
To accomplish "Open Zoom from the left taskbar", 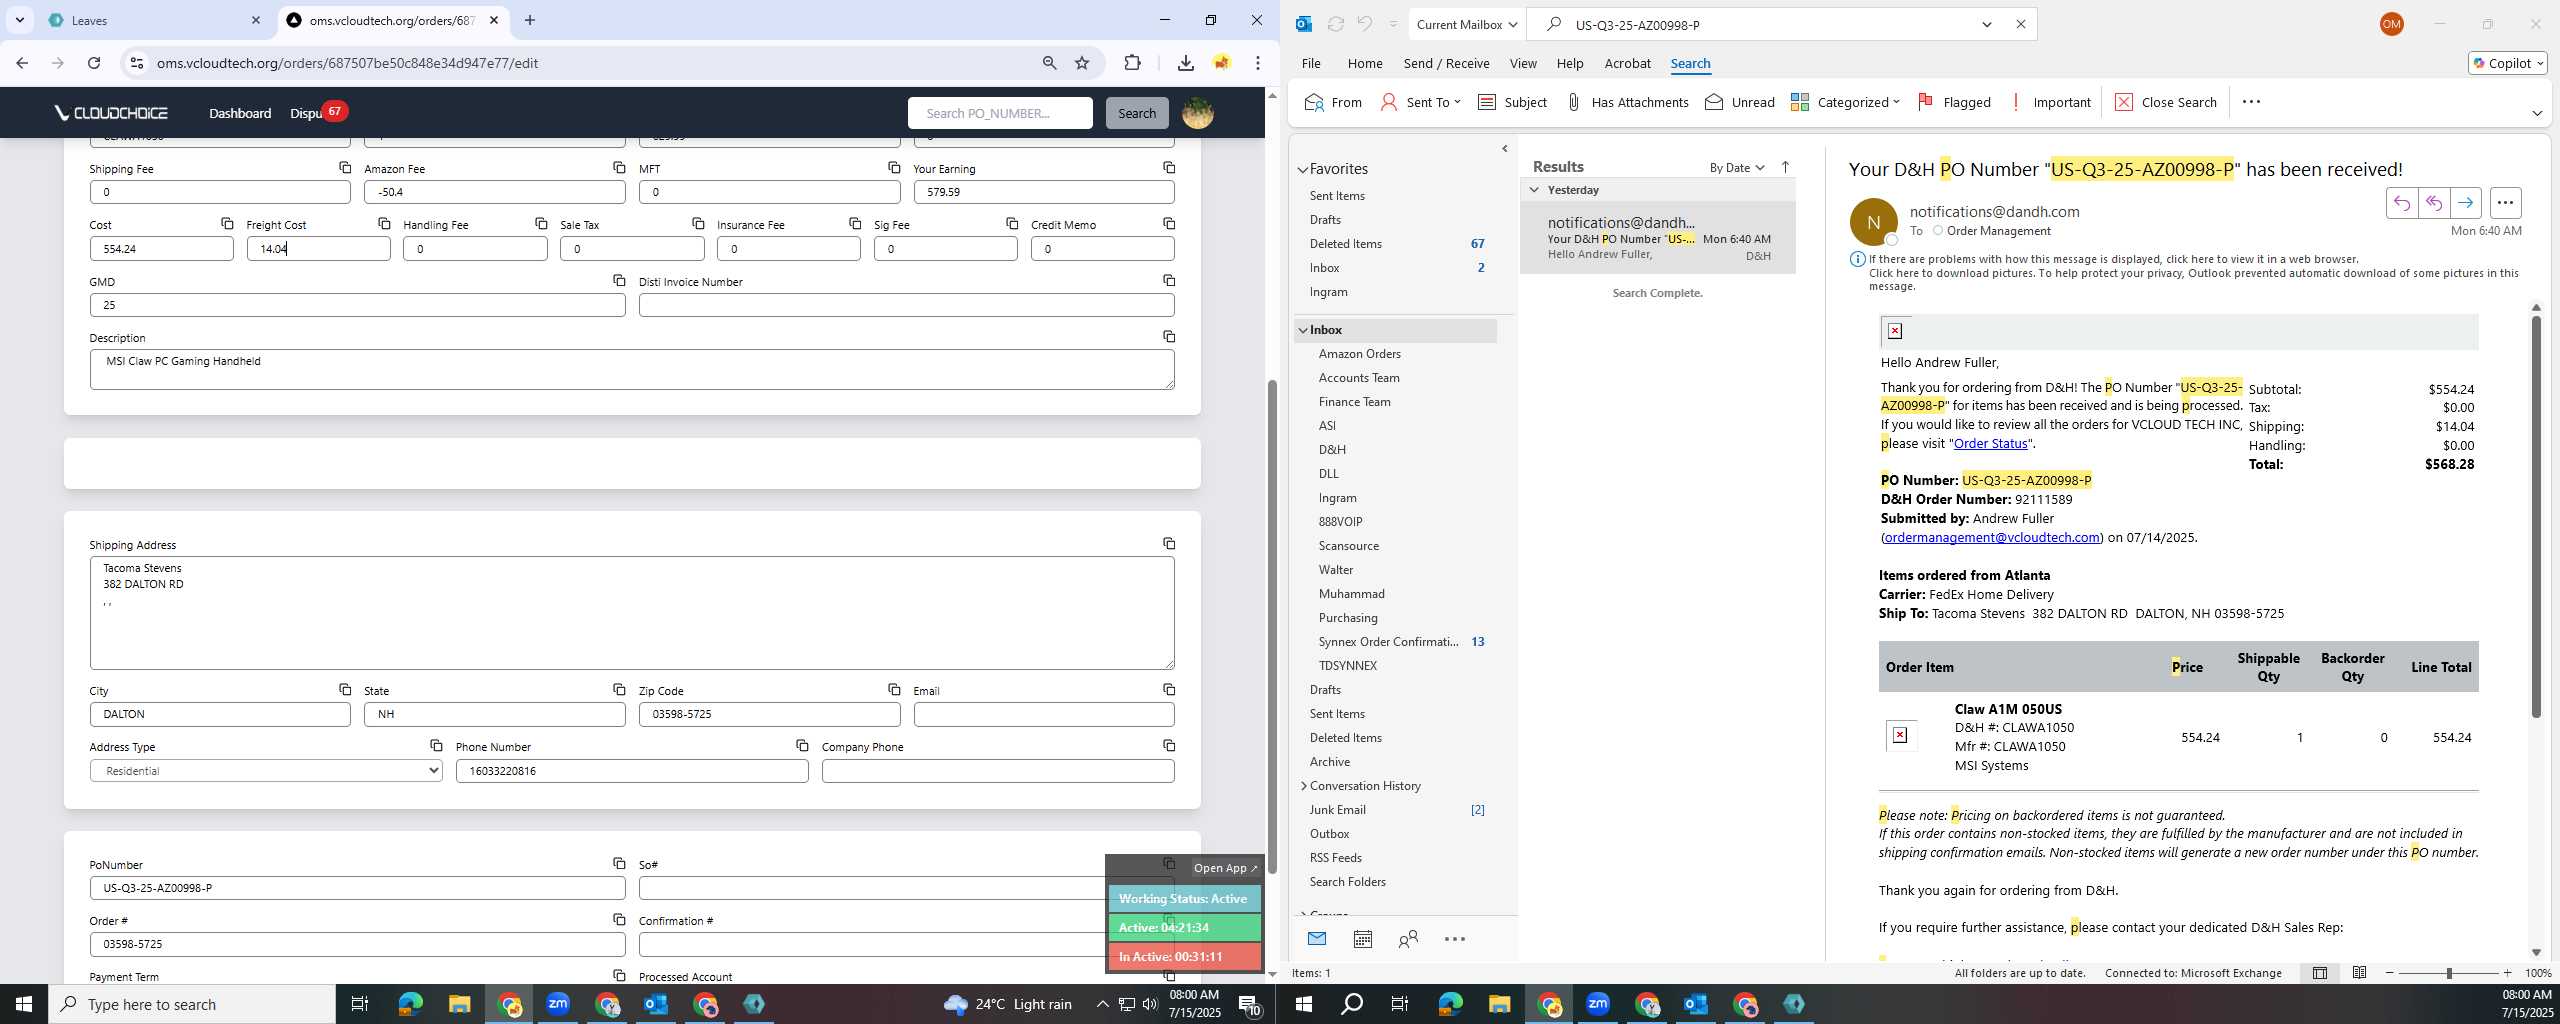I will coord(558,1004).
